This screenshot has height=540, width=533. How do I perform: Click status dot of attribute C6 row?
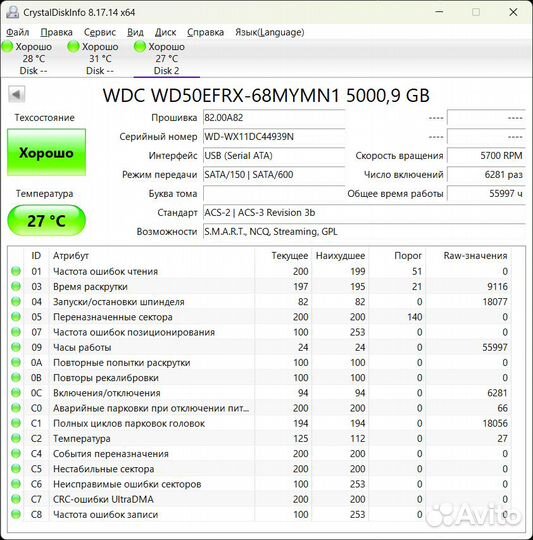(16, 484)
